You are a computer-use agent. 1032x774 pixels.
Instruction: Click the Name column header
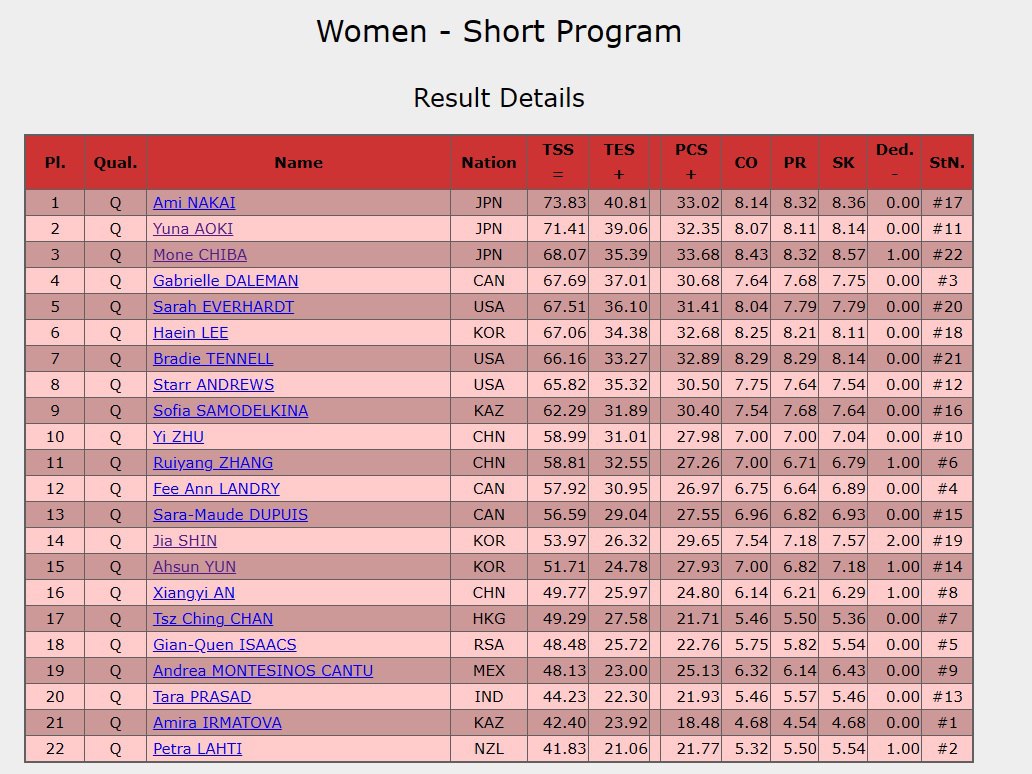click(x=298, y=162)
